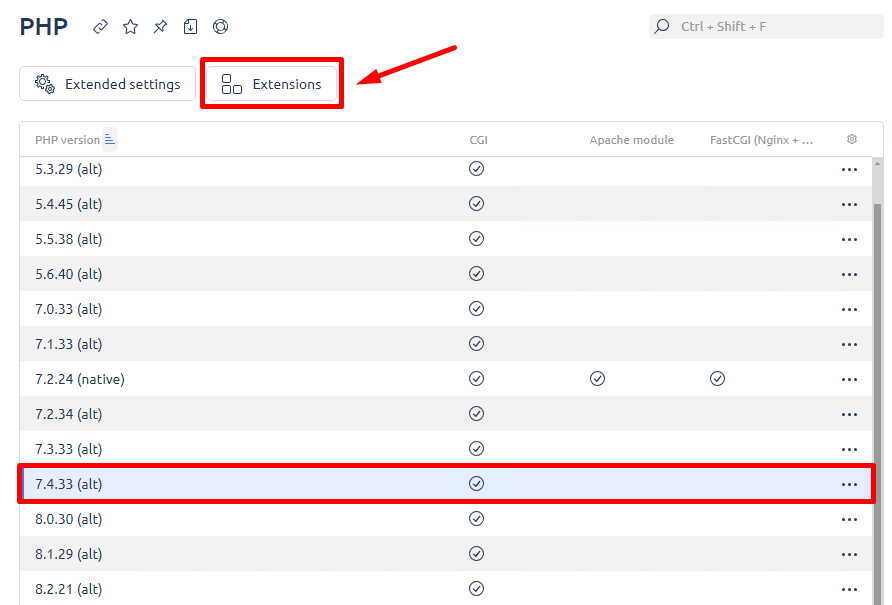Open actions menu for 8.1.29 (alt)
Viewport: 892px width, 605px height.
pos(849,554)
